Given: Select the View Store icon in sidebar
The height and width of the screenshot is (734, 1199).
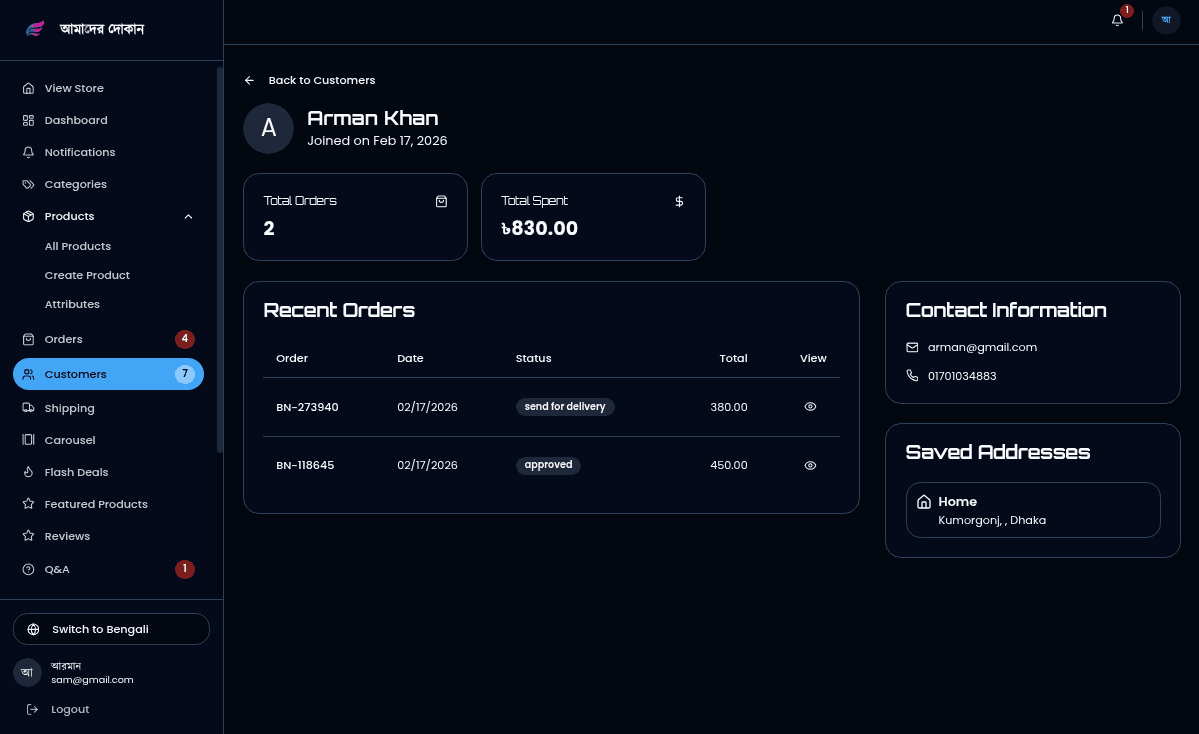Looking at the screenshot, I should (x=28, y=88).
